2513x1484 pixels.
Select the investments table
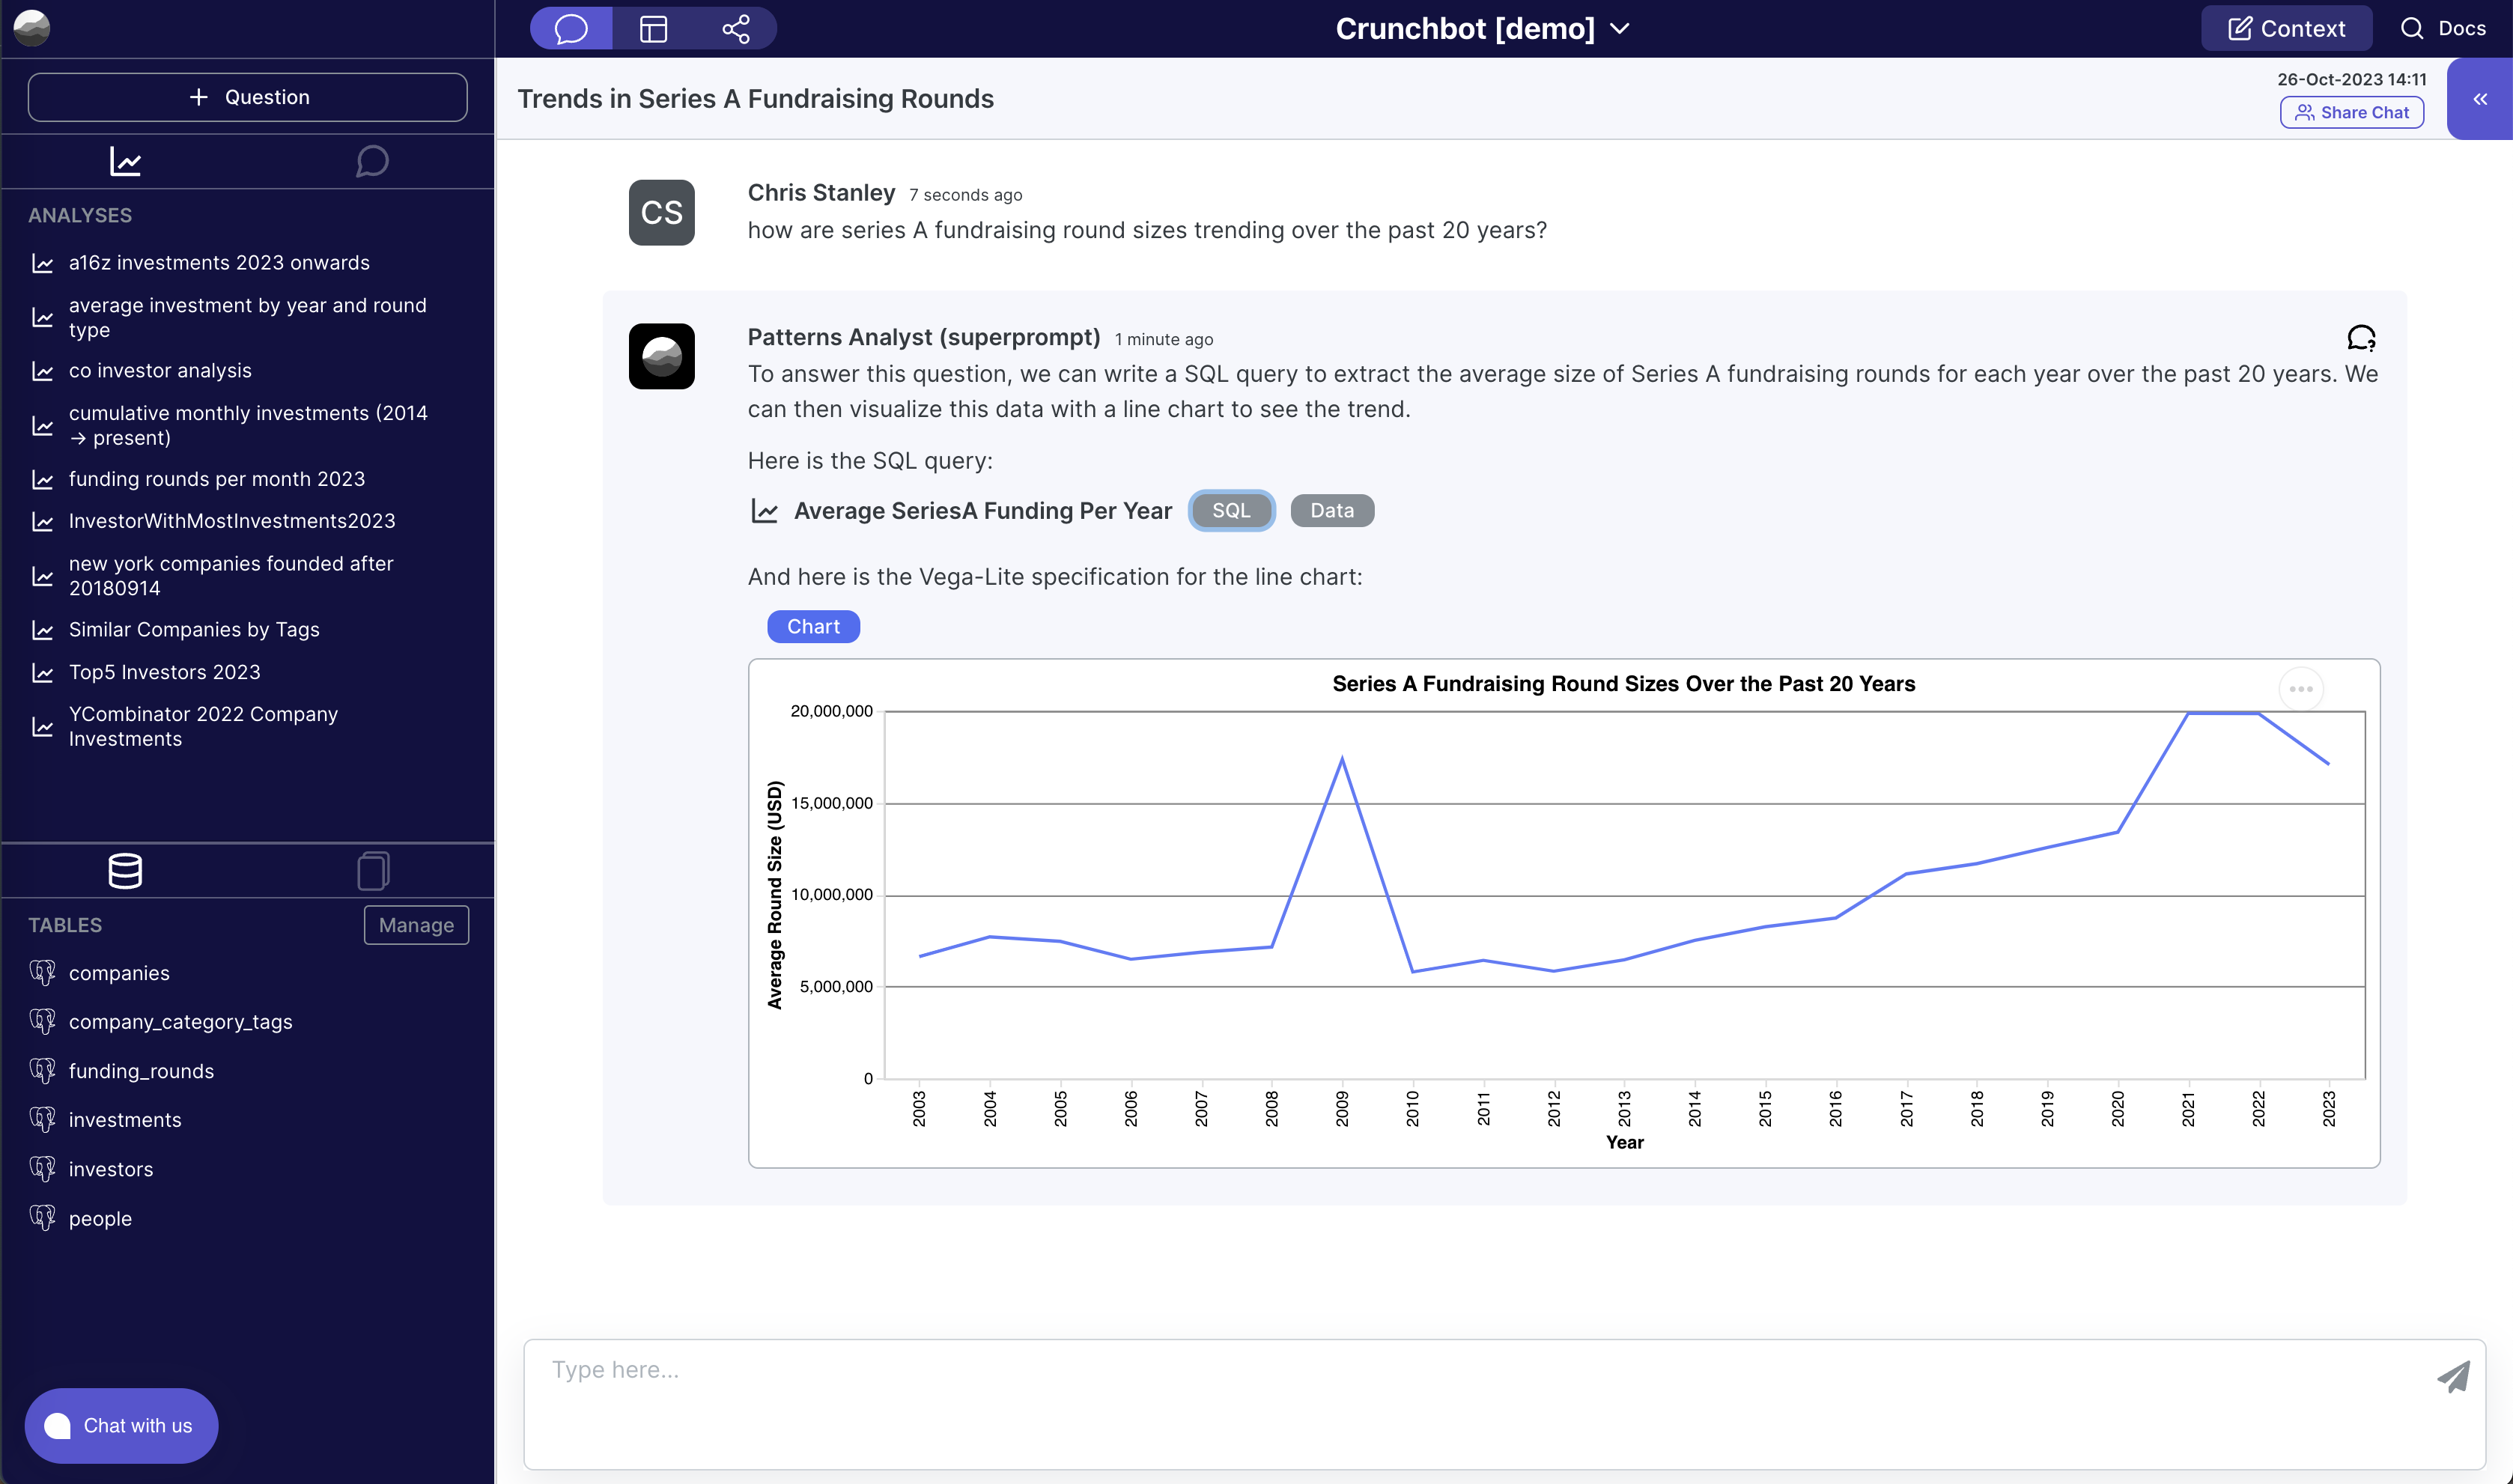click(x=125, y=1120)
